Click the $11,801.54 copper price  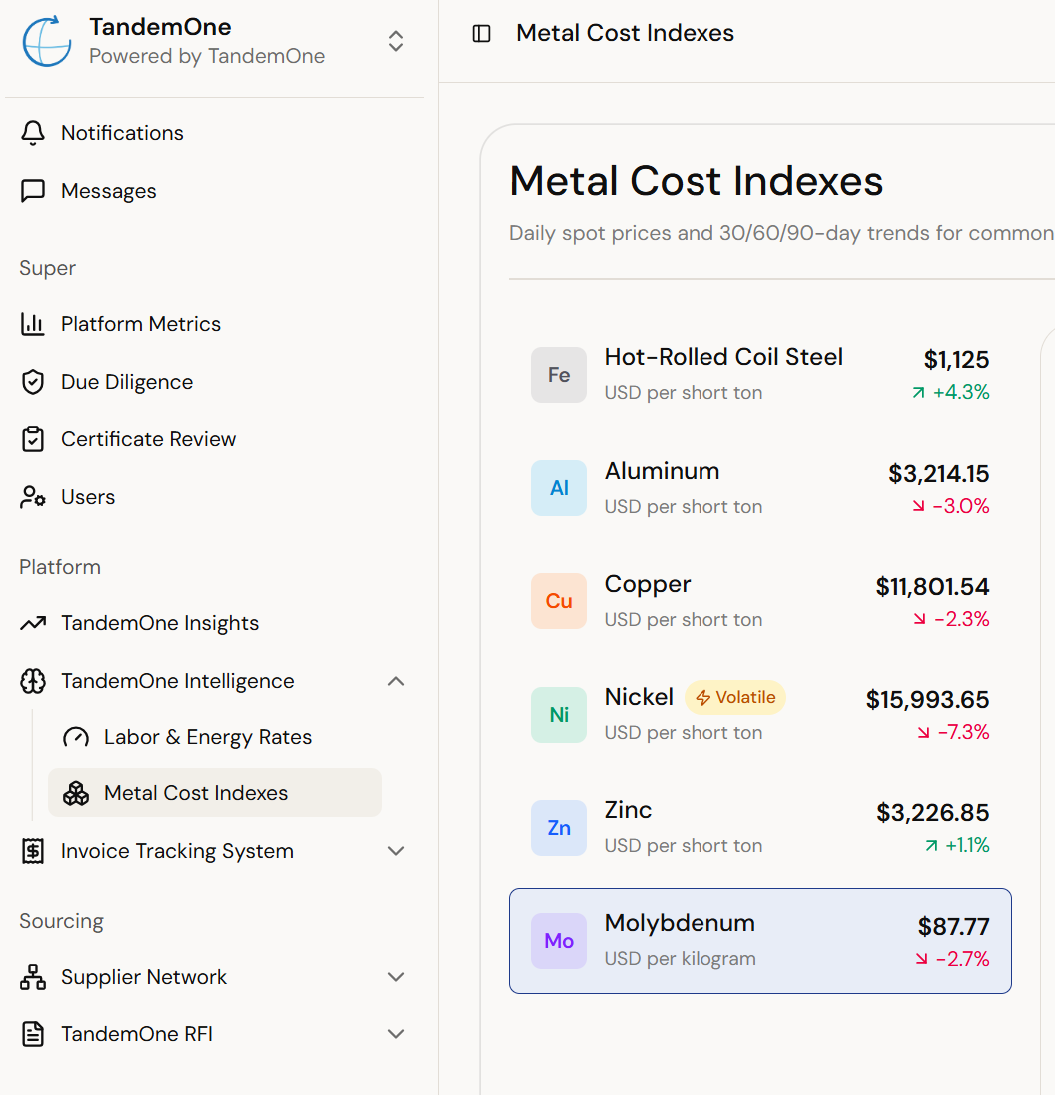click(x=932, y=587)
